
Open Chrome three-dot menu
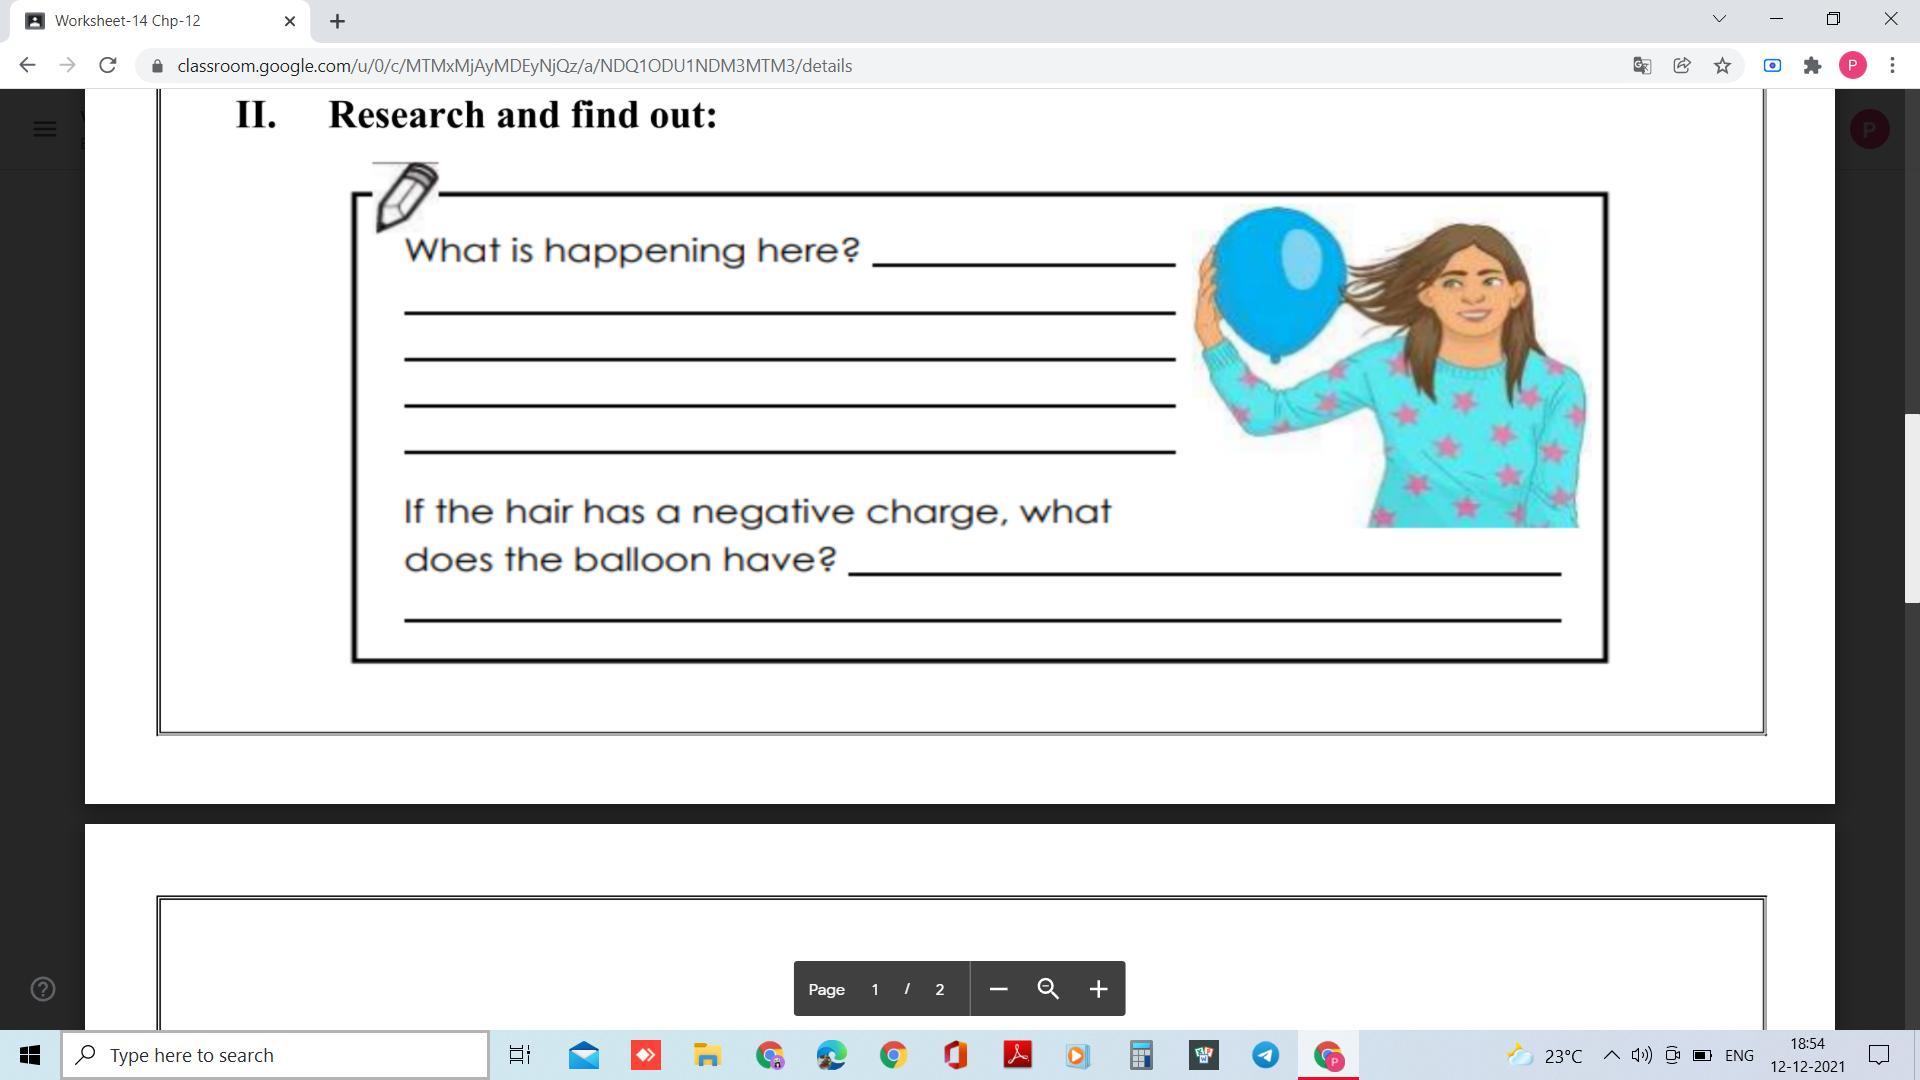click(x=1892, y=66)
